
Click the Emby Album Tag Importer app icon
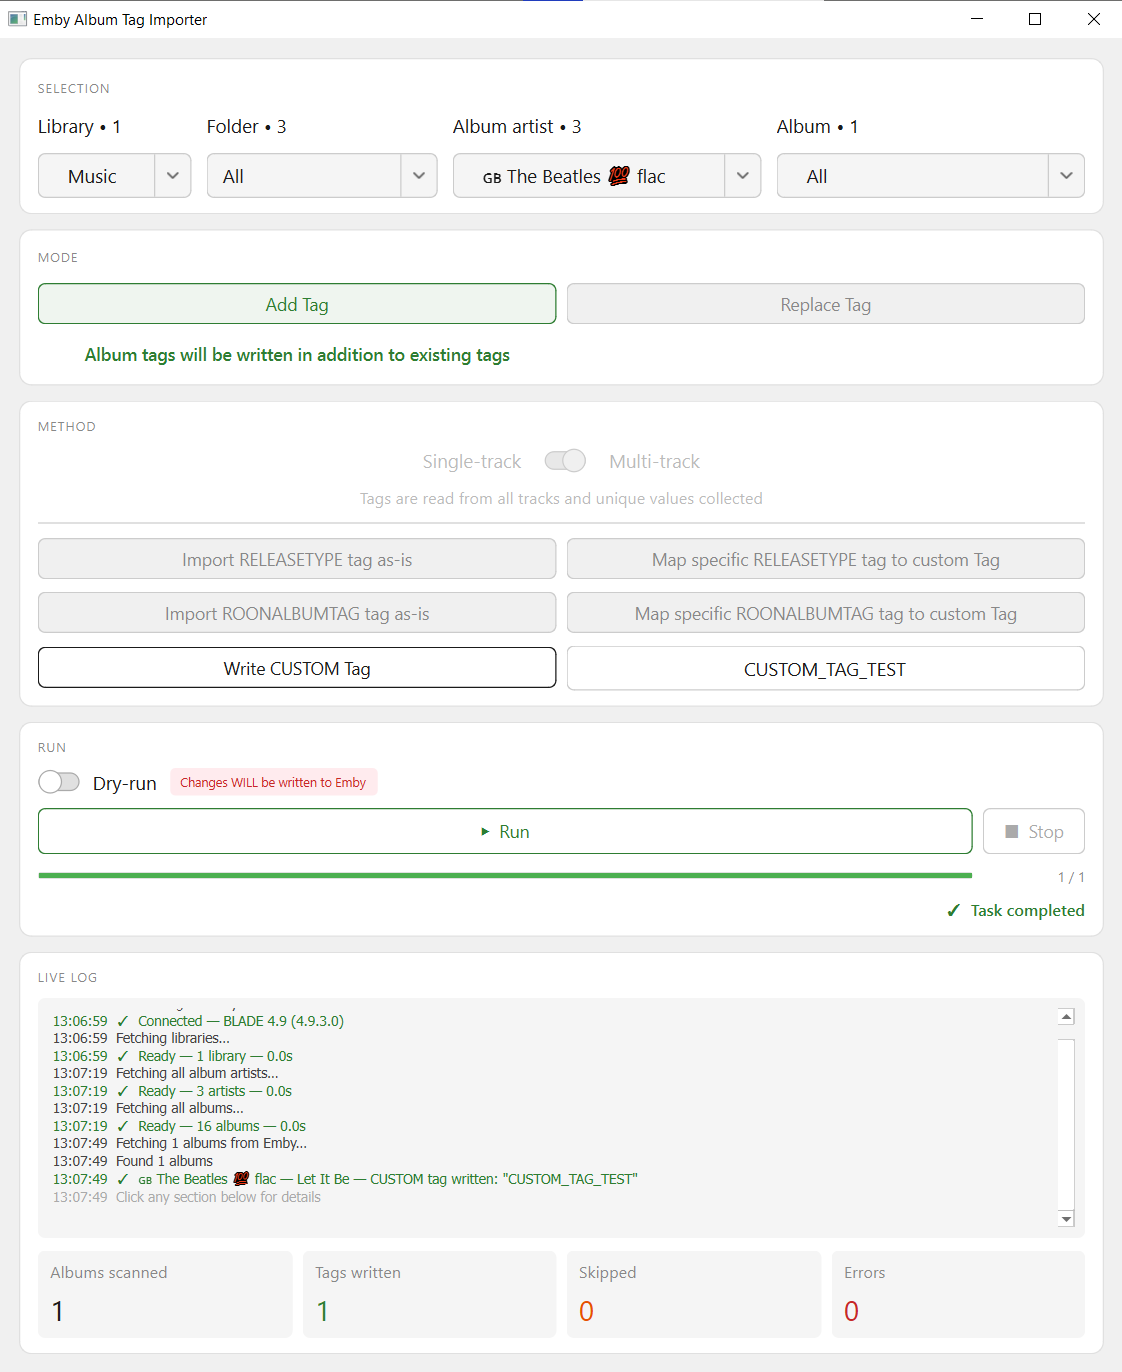click(x=17, y=19)
